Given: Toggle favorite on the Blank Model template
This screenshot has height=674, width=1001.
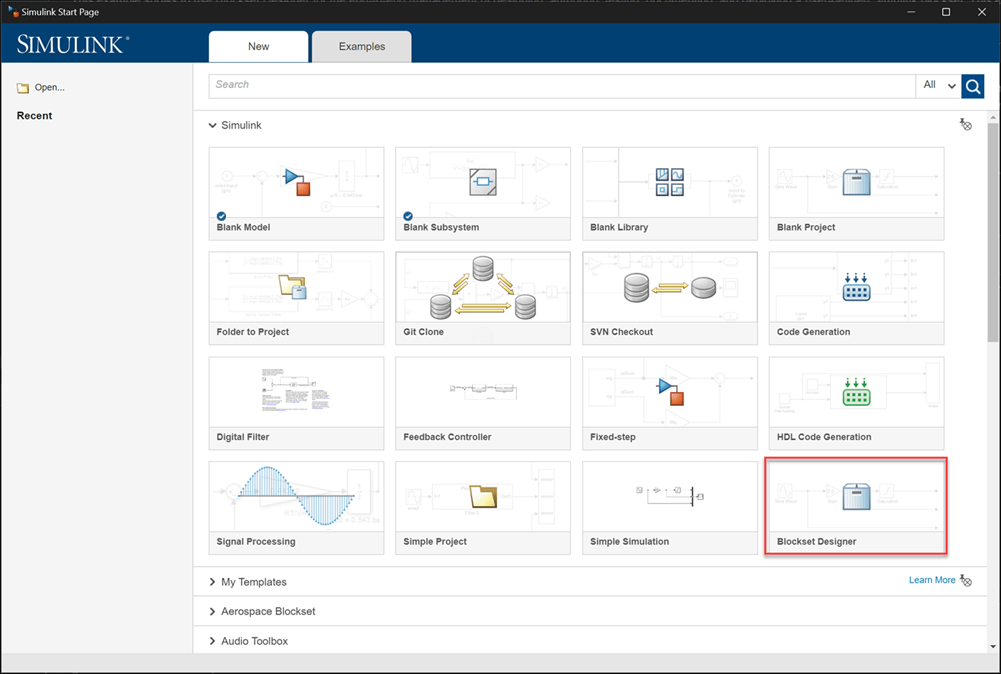Looking at the screenshot, I should click(x=221, y=215).
